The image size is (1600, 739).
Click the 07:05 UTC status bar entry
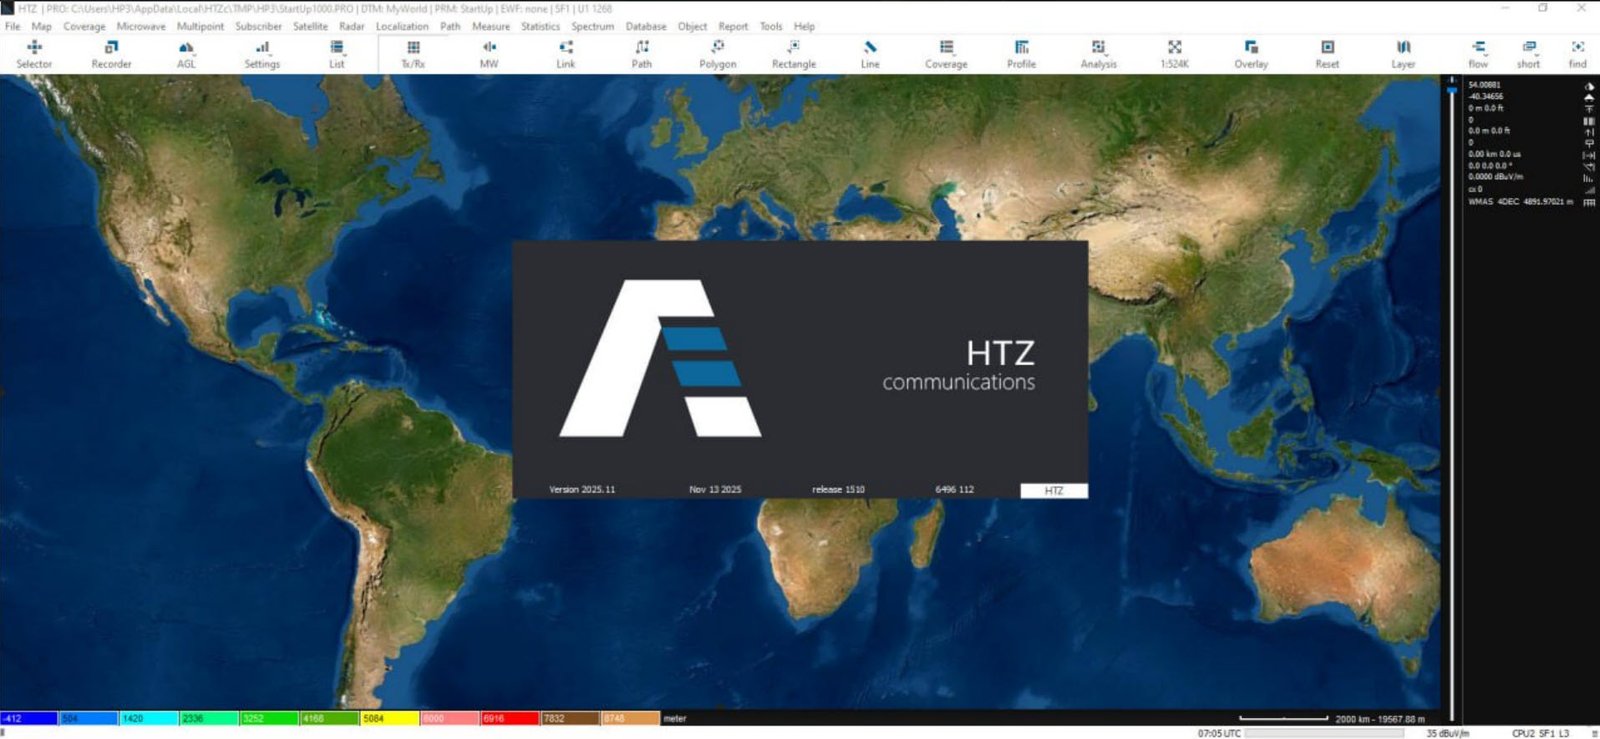[1219, 733]
